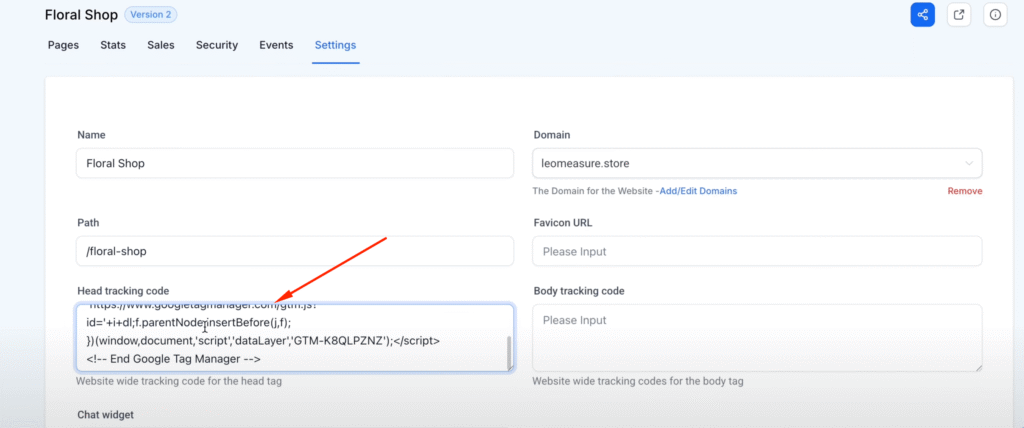Image resolution: width=1024 pixels, height=428 pixels.
Task: Click the Head tracking code scrollbar
Action: (x=509, y=350)
